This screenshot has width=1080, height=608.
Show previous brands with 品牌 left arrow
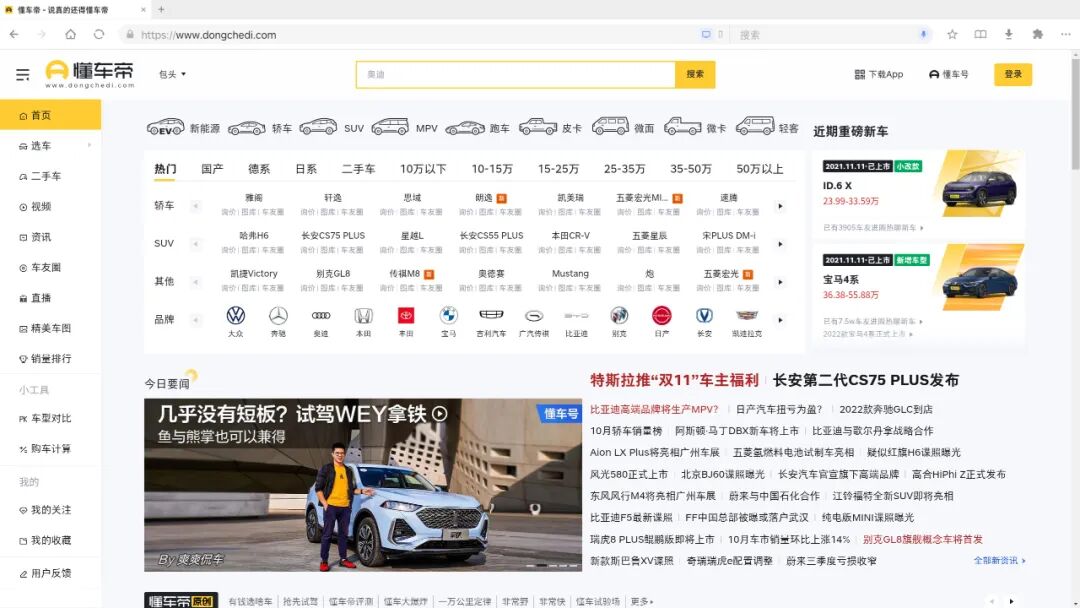point(196,319)
